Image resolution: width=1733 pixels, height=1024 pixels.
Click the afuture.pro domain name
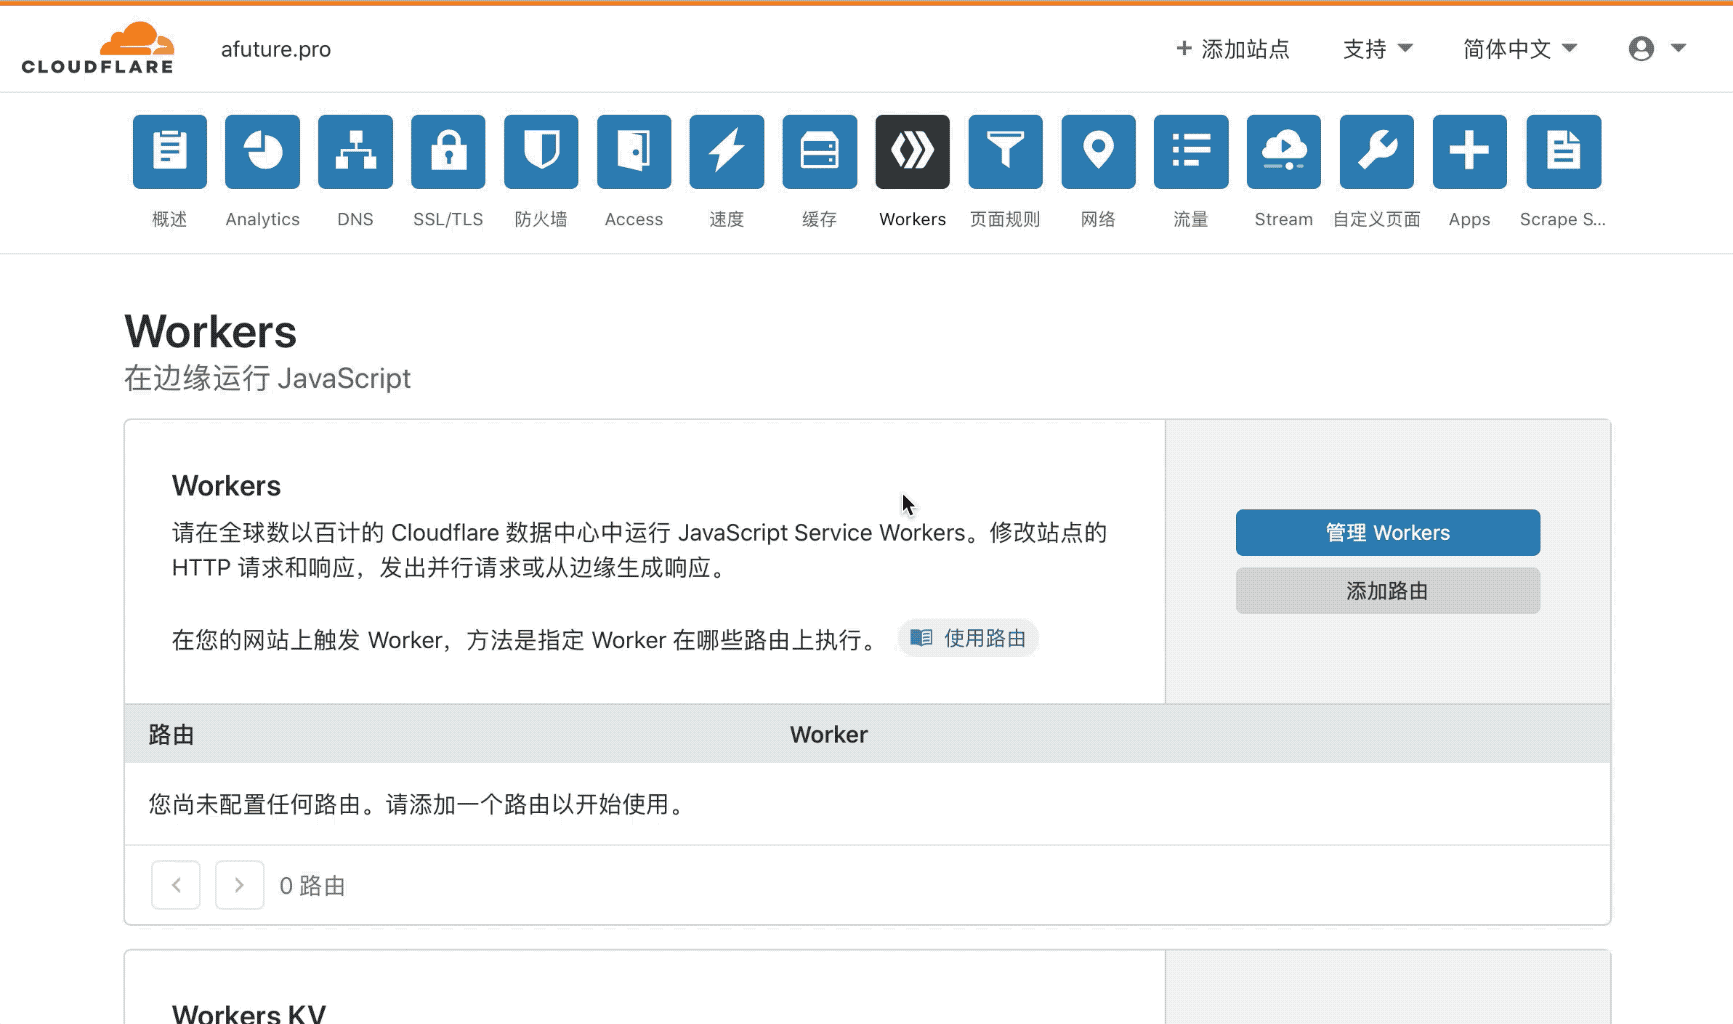click(276, 49)
